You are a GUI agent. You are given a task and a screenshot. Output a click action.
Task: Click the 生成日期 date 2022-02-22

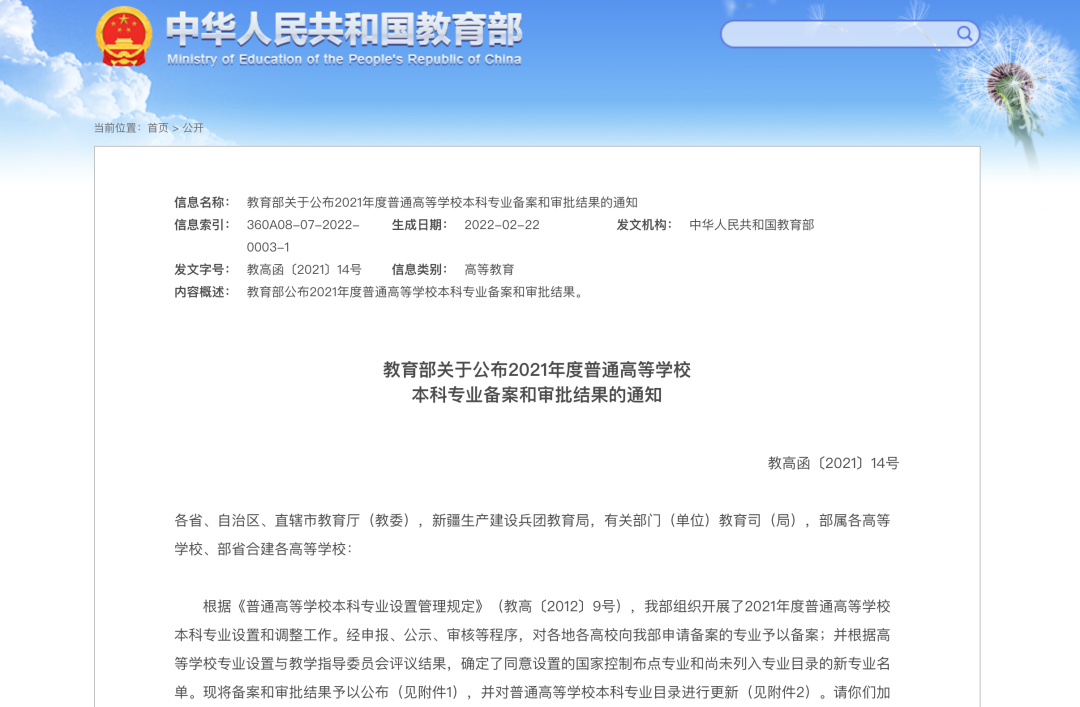[x=503, y=225]
